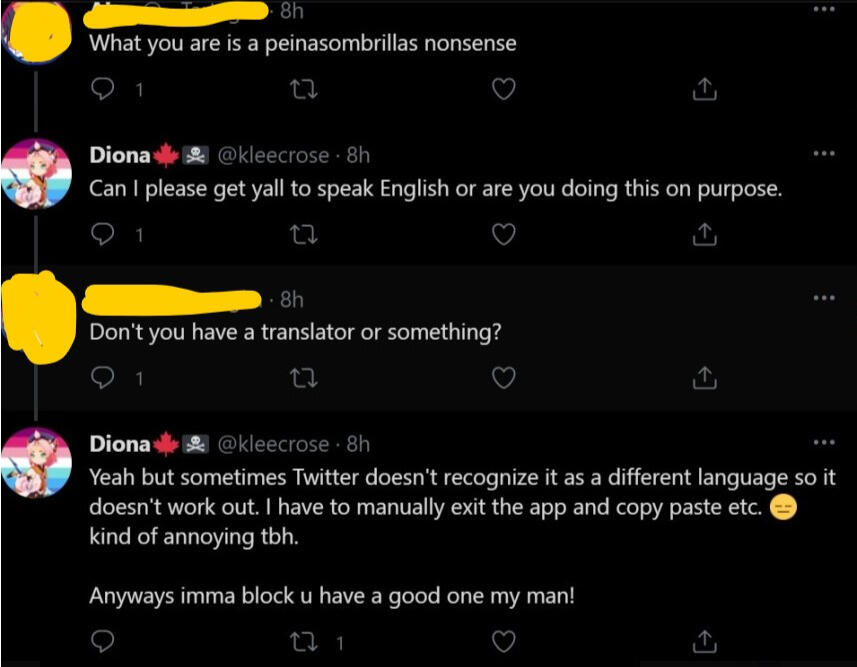Share the "peinasombrillas nonsense" tweet
Viewport: 857px width, 667px height.
click(704, 90)
